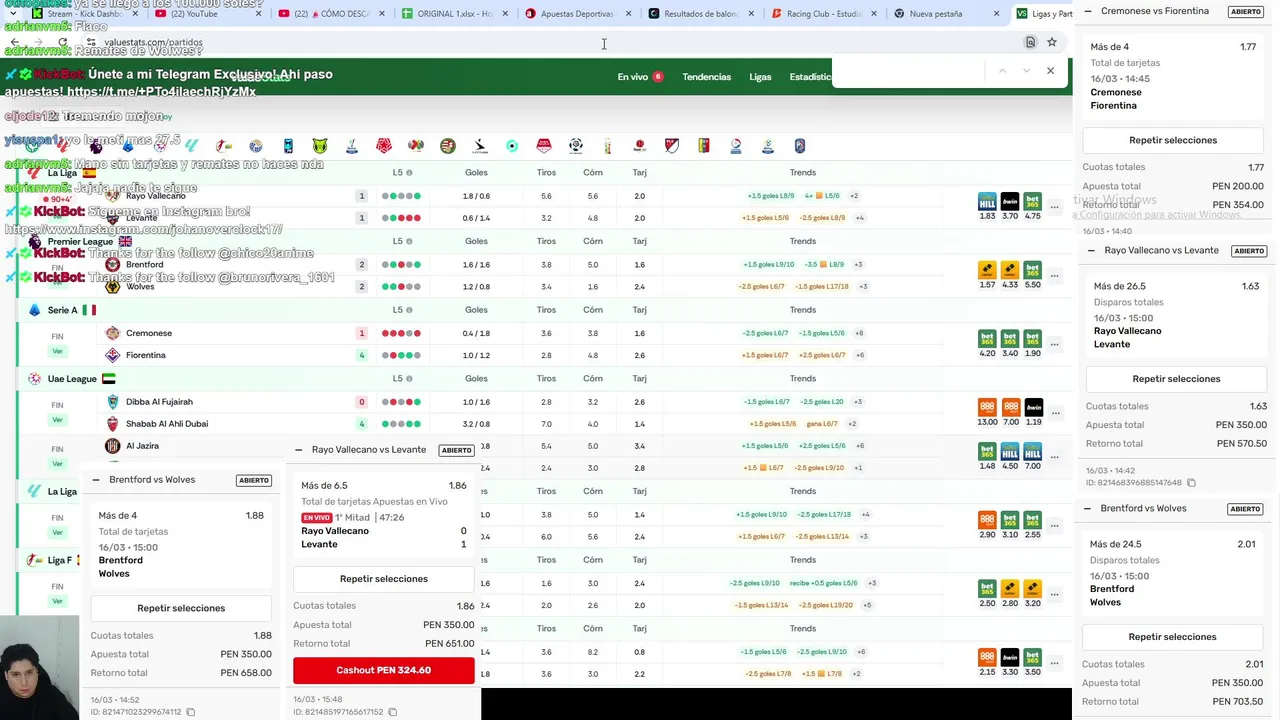Screen dimensions: 1280x720
Task: Click Cremonese team crest icon
Action: [x=113, y=333]
